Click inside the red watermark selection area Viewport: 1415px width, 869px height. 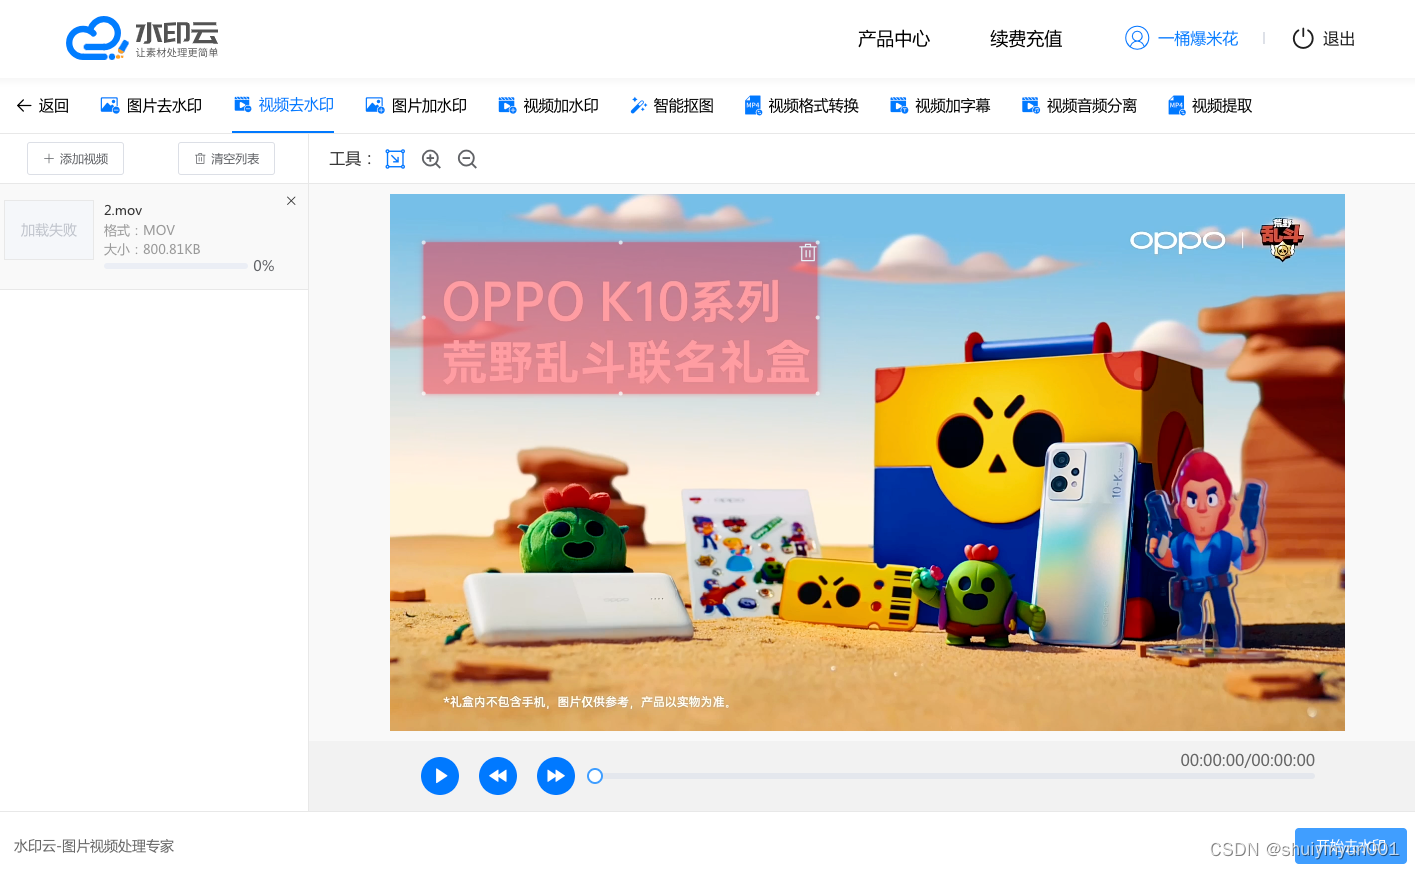point(620,318)
